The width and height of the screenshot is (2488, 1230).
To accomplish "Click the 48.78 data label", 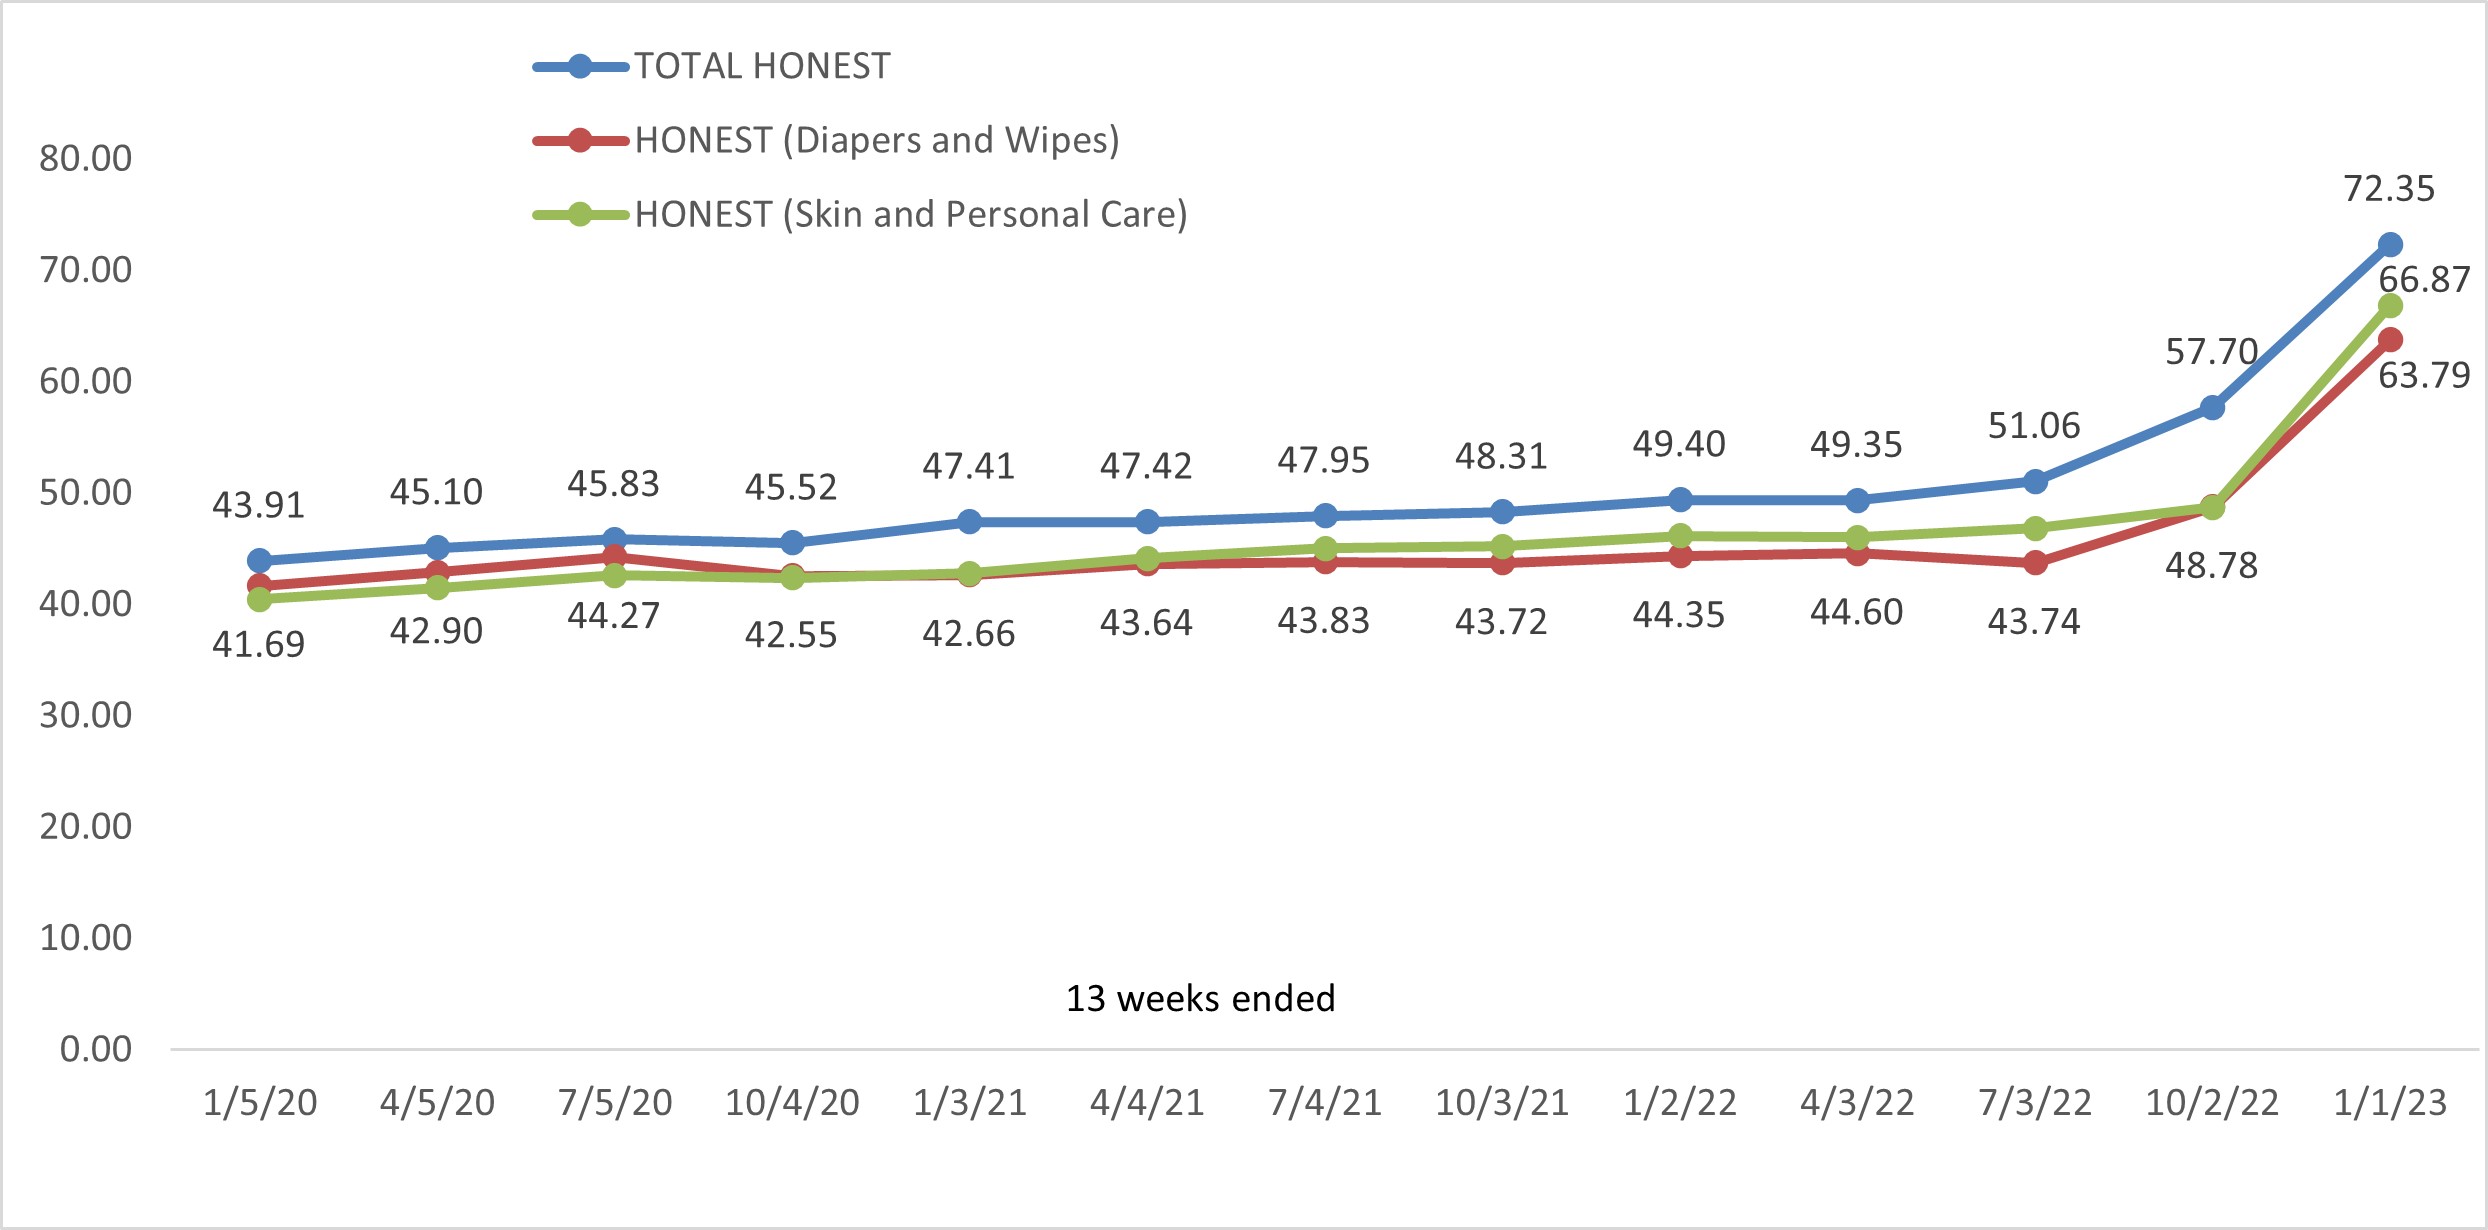I will [x=2211, y=566].
